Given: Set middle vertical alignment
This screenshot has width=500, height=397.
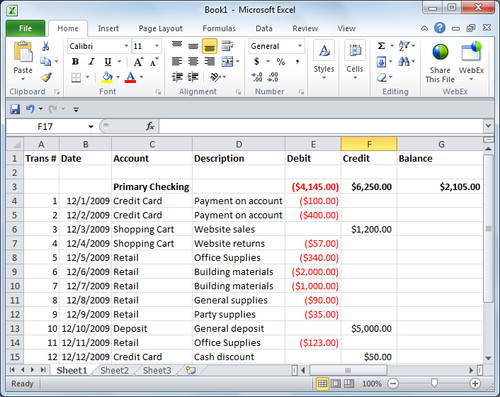Looking at the screenshot, I should pos(193,46).
